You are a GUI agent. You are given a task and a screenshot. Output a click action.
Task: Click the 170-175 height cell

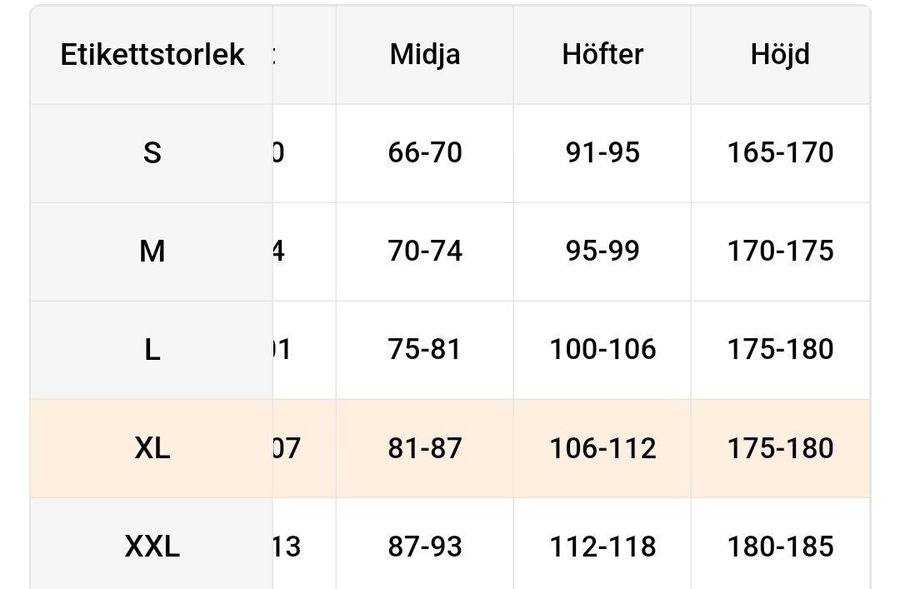pos(780,251)
